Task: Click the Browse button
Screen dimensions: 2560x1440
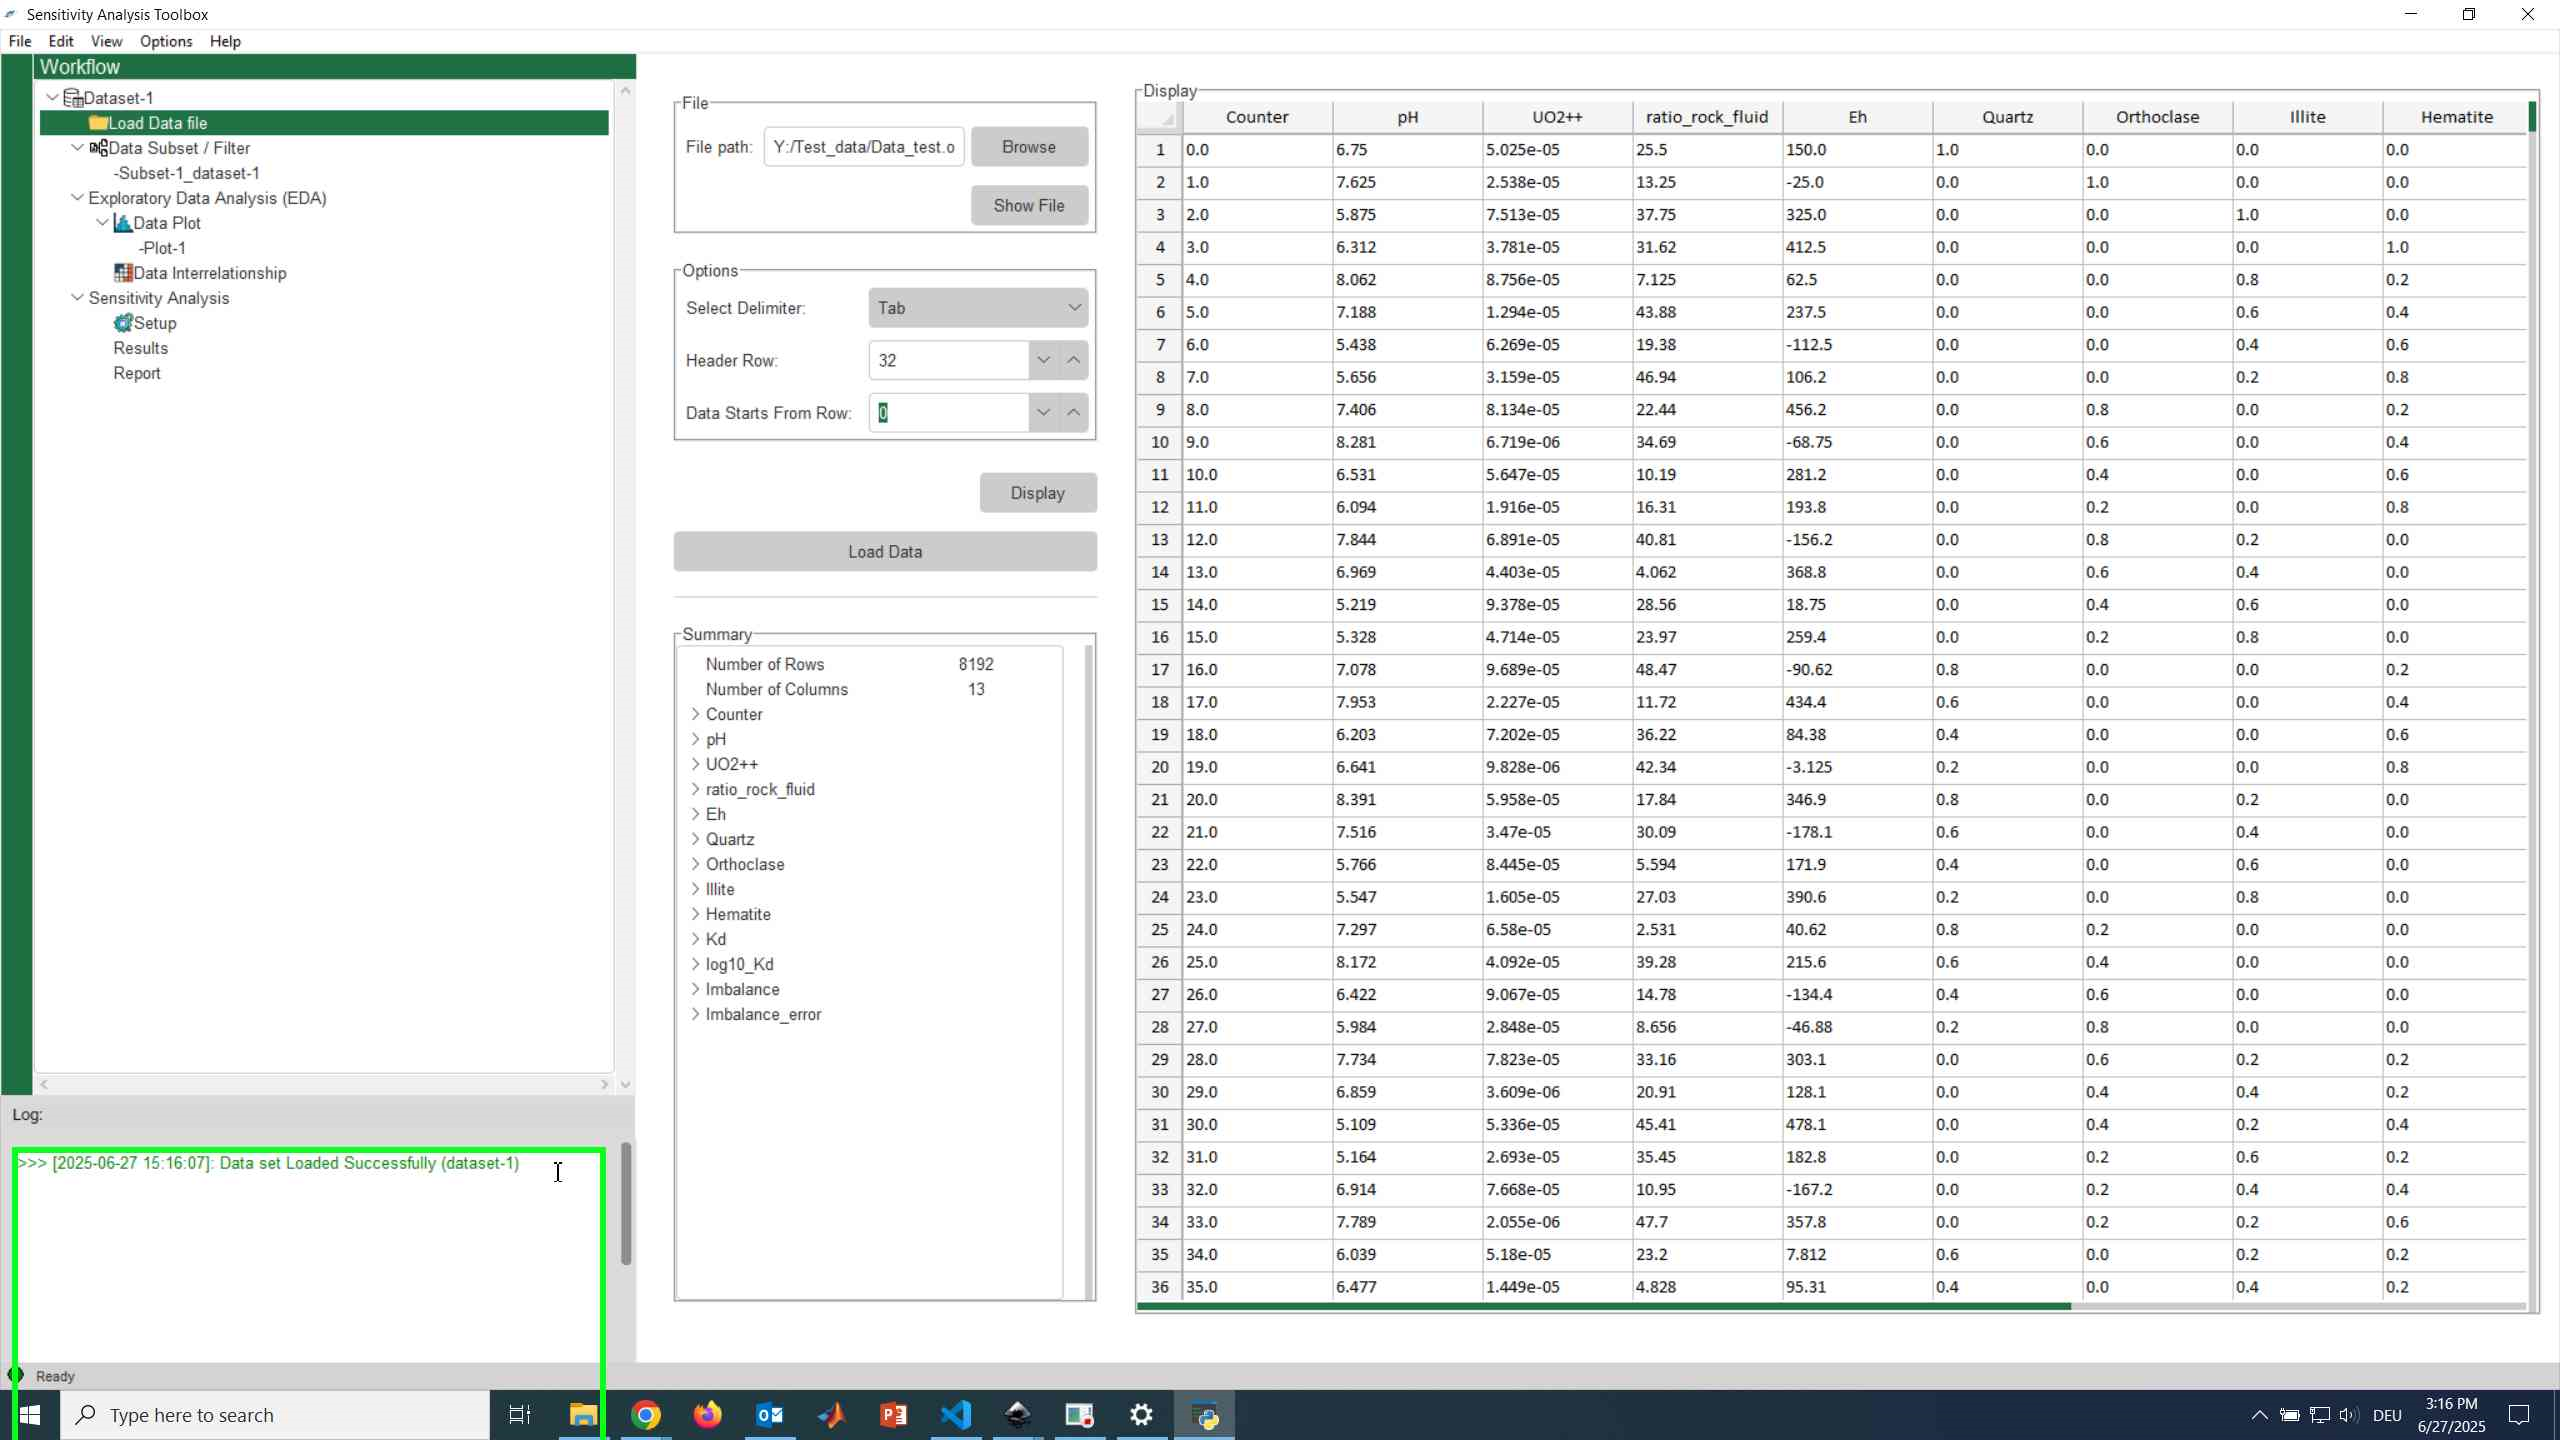Action: coord(1029,147)
